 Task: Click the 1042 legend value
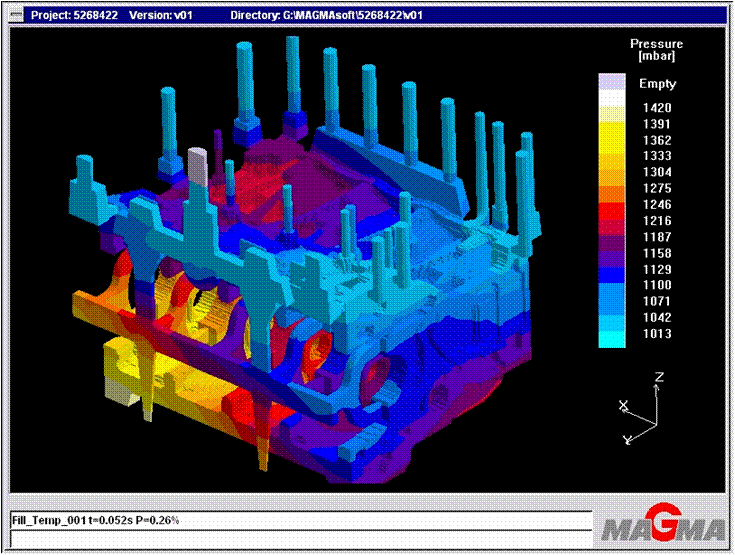tap(657, 318)
